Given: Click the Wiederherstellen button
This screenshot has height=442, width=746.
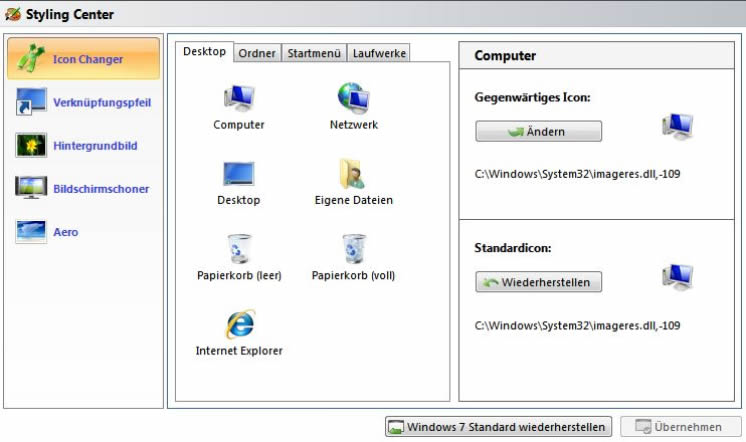Looking at the screenshot, I should (538, 282).
